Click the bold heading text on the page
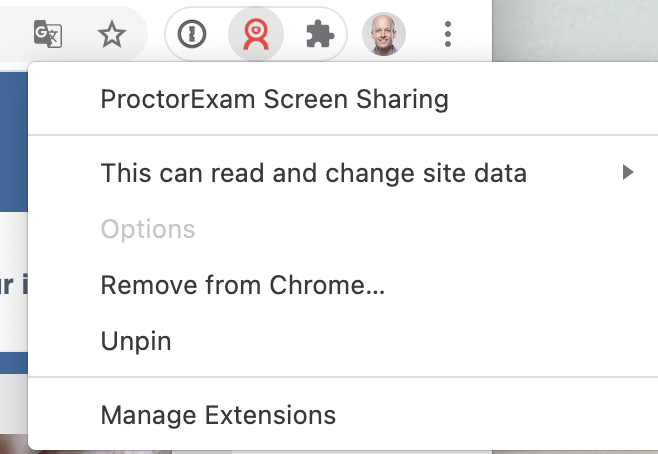This screenshot has width=658, height=454. [x=13, y=284]
